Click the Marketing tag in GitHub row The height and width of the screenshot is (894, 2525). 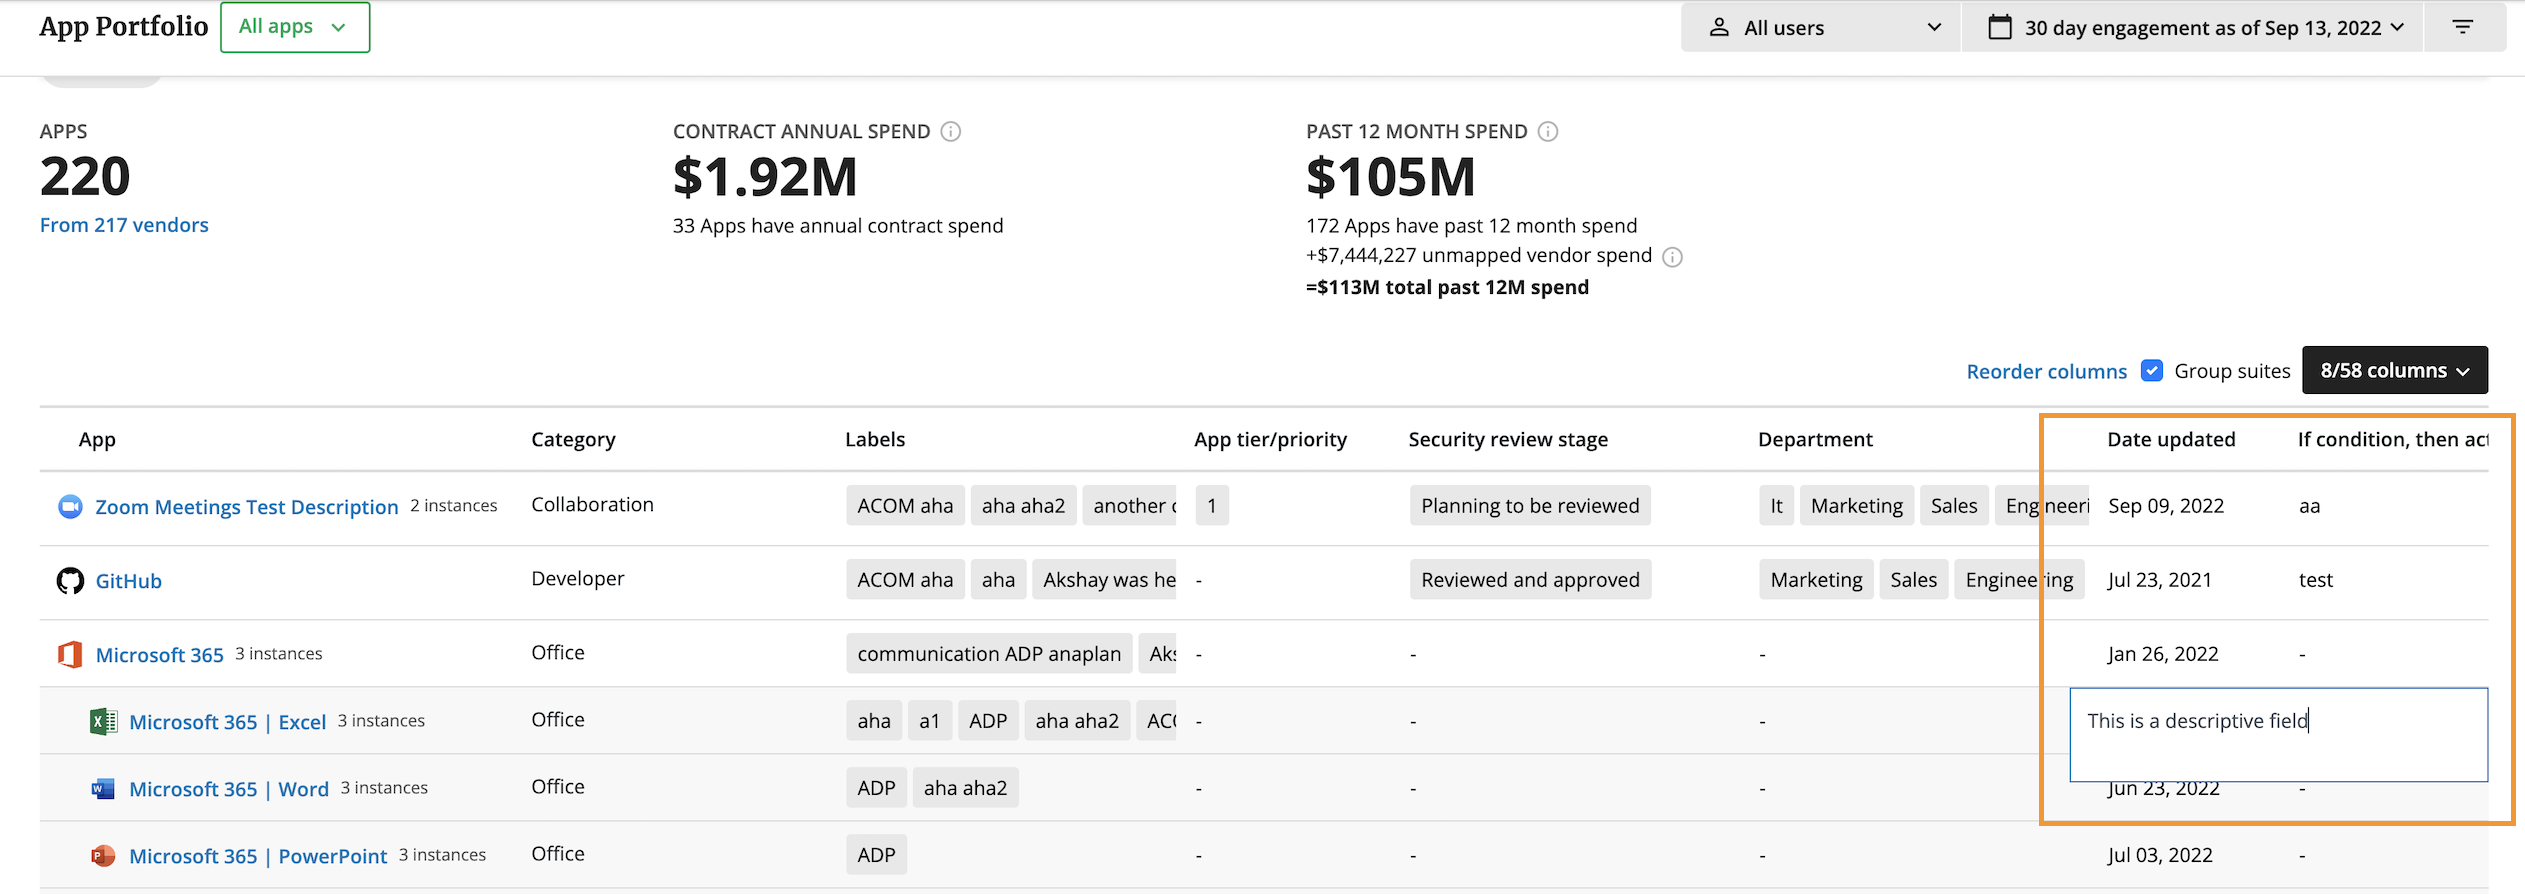pyautogui.click(x=1816, y=580)
